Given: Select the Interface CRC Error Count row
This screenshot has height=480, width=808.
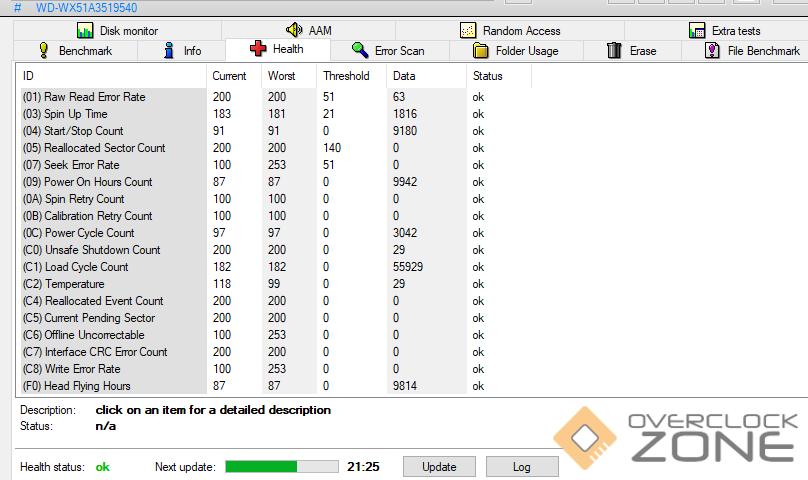Looking at the screenshot, I should pyautogui.click(x=276, y=352).
